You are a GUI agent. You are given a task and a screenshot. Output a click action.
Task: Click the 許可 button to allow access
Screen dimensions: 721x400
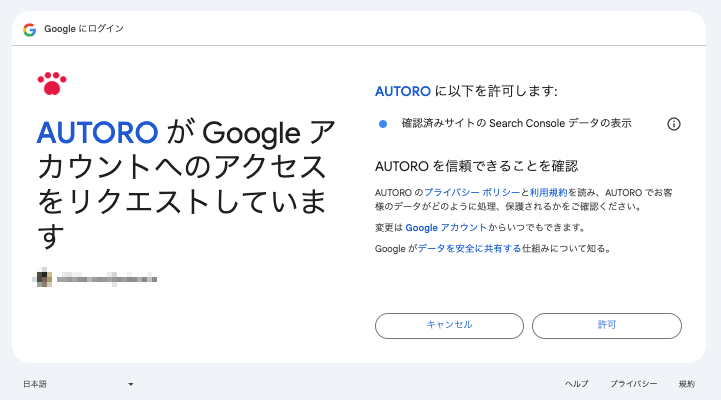[607, 326]
